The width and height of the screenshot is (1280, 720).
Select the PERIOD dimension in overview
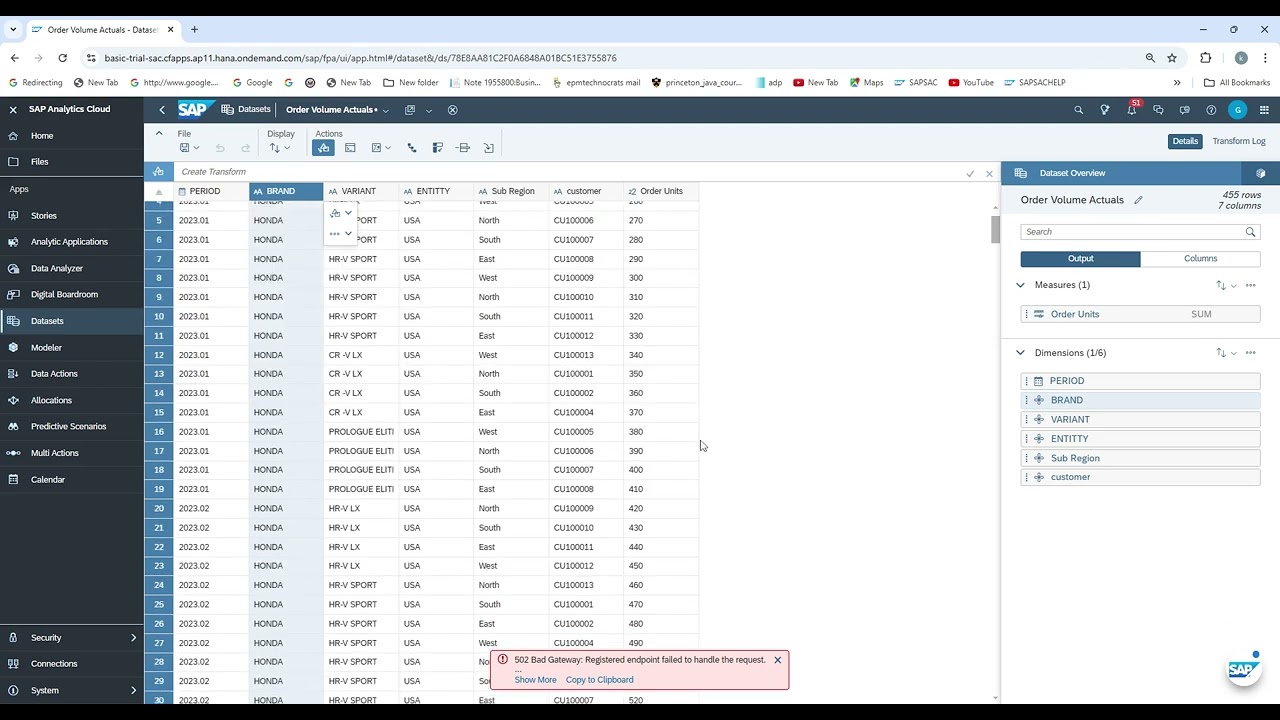pos(1140,381)
